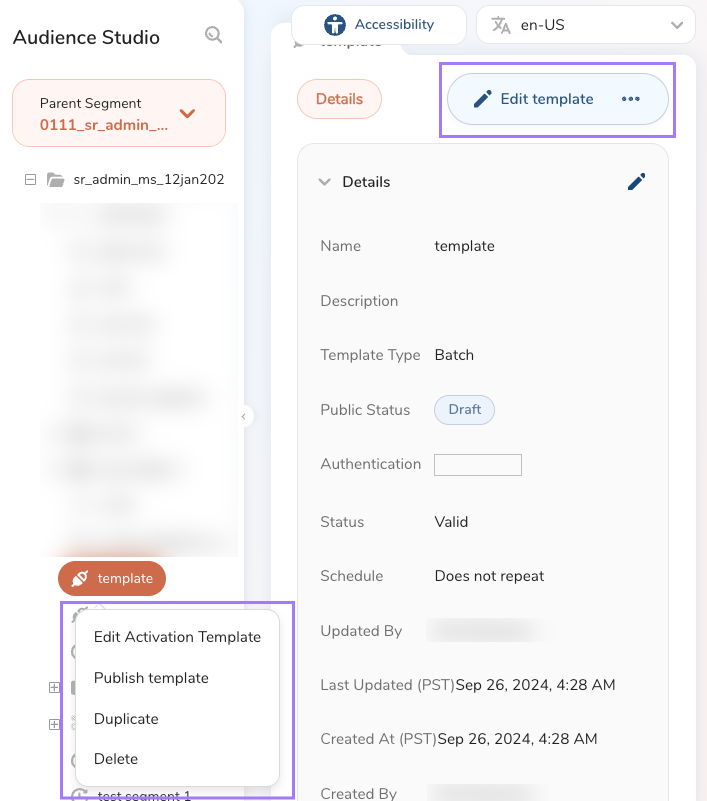Image resolution: width=707 pixels, height=801 pixels.
Task: Open the three-dots more options menu
Action: [x=630, y=99]
